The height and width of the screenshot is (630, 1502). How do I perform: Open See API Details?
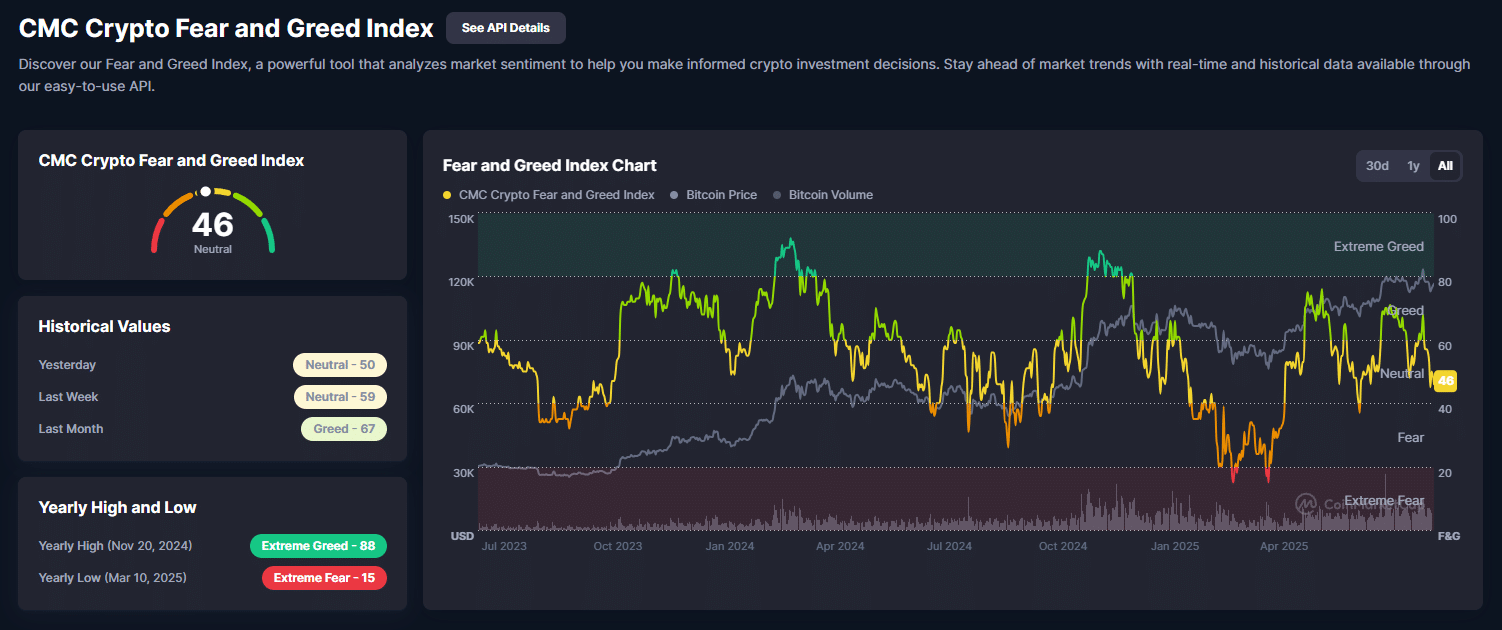click(505, 27)
